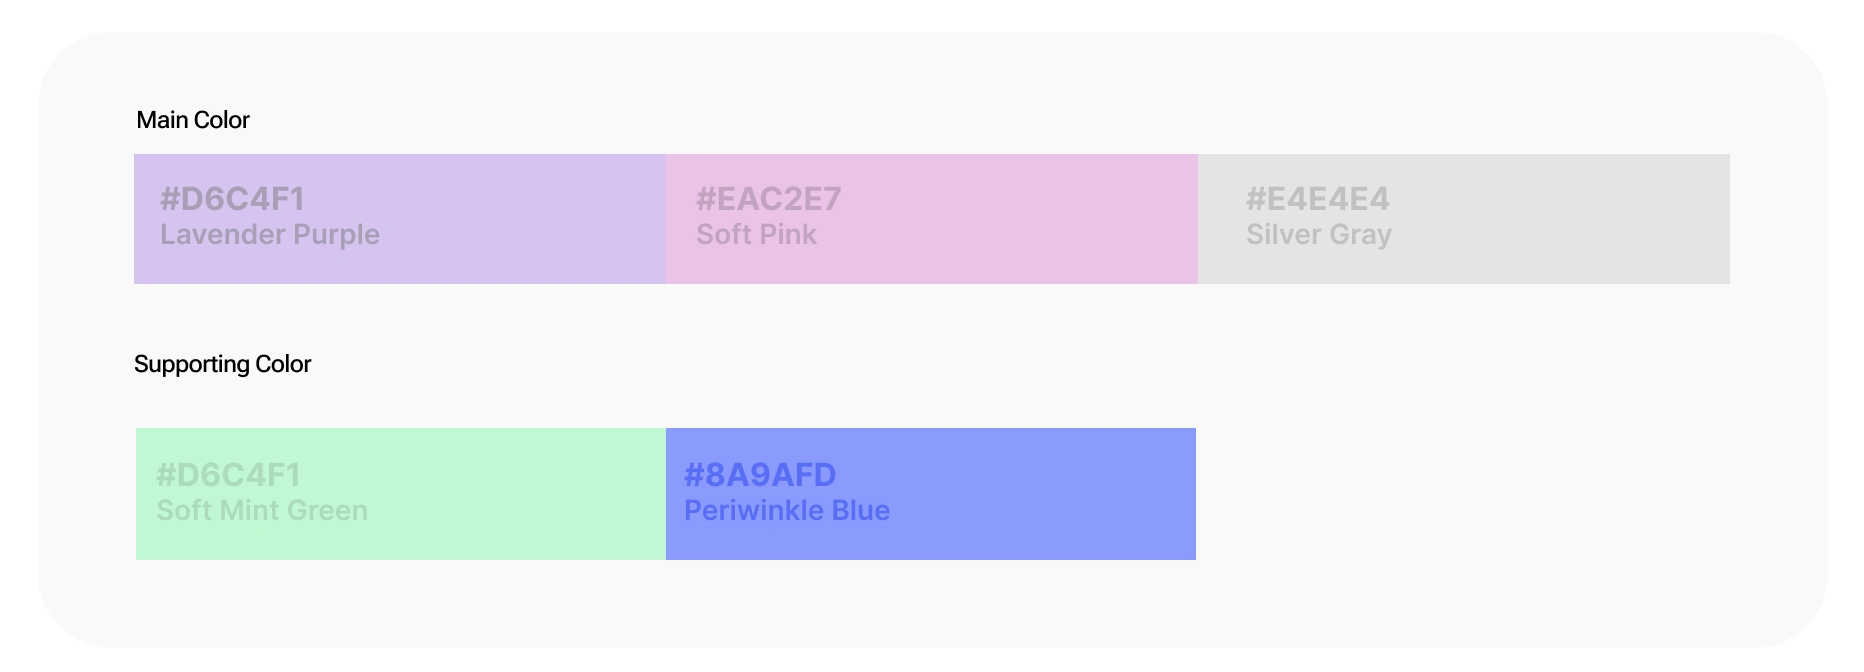Click the Periwinkle Blue name label
Viewport: 1864px width, 672px height.
[x=787, y=510]
